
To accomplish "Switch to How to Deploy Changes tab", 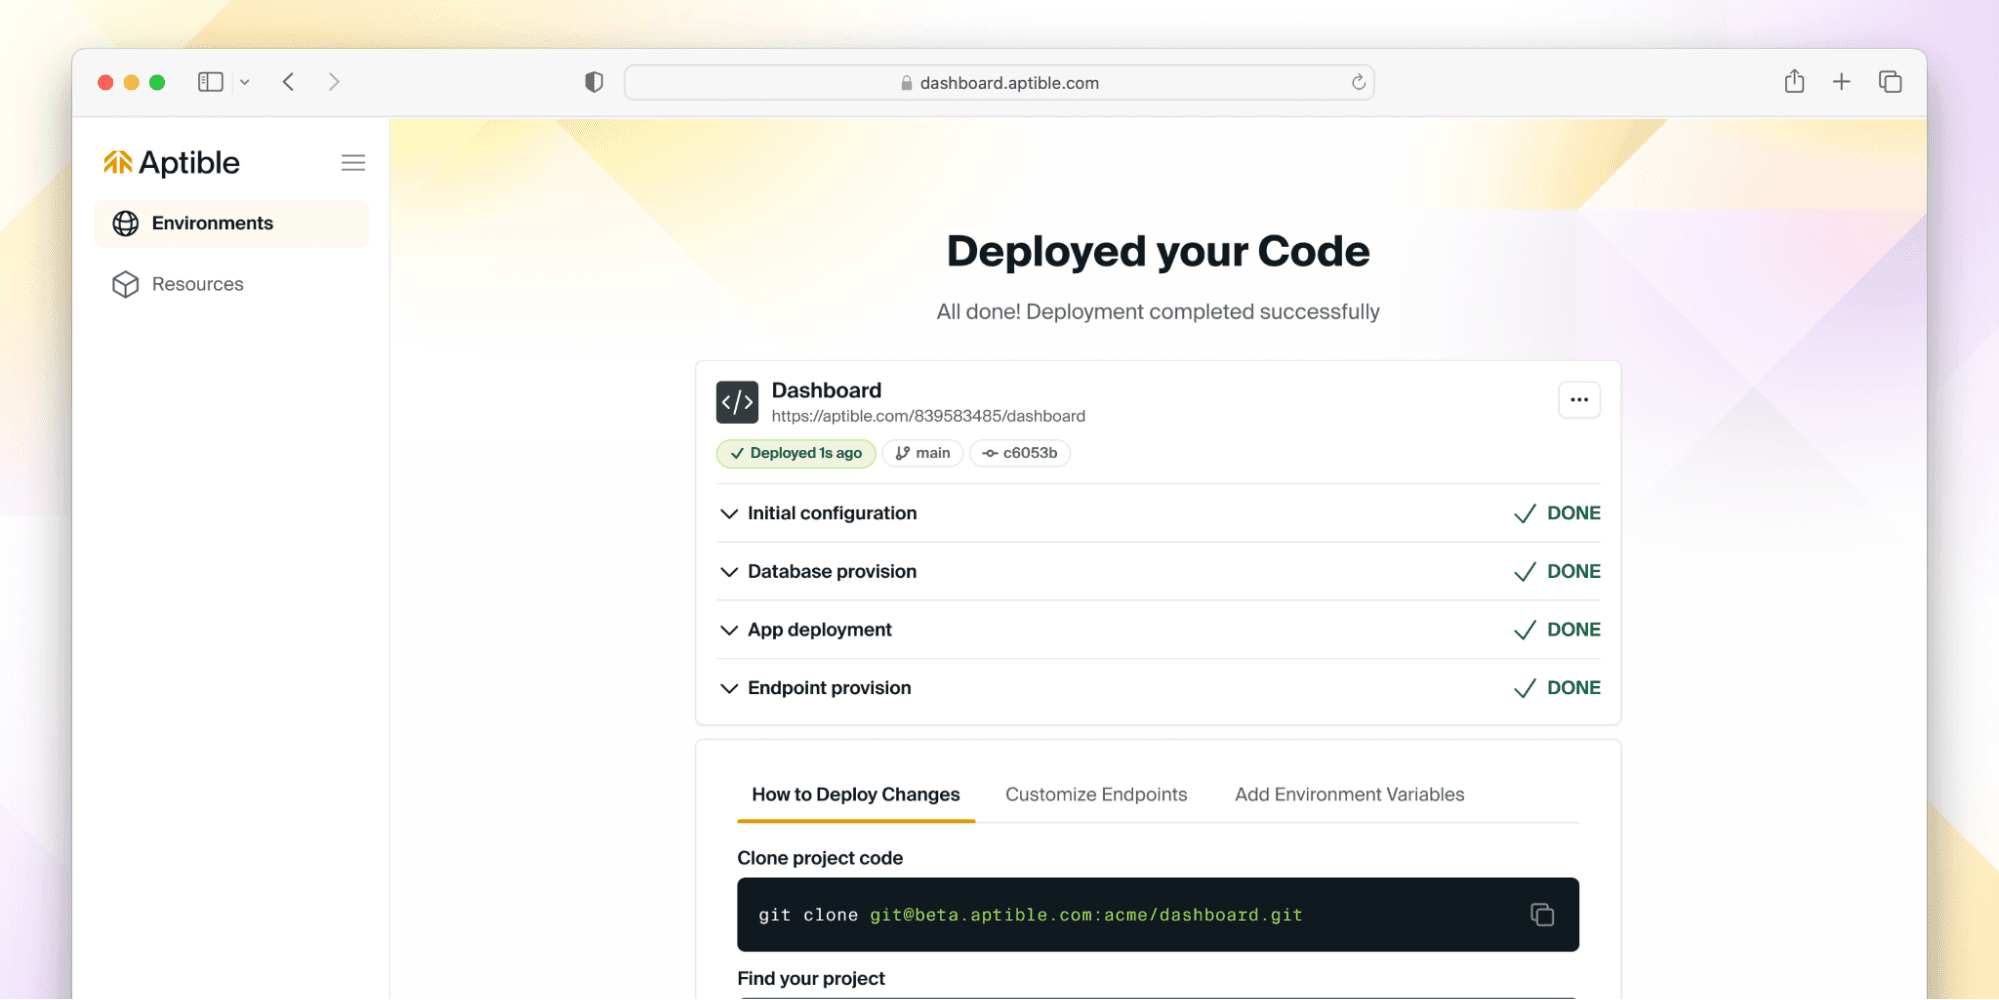I will point(856,794).
